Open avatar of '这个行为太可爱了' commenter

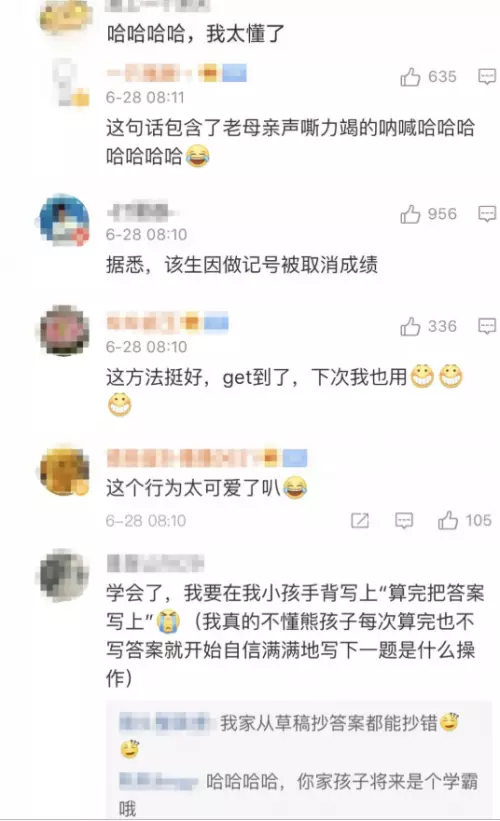tap(64, 471)
